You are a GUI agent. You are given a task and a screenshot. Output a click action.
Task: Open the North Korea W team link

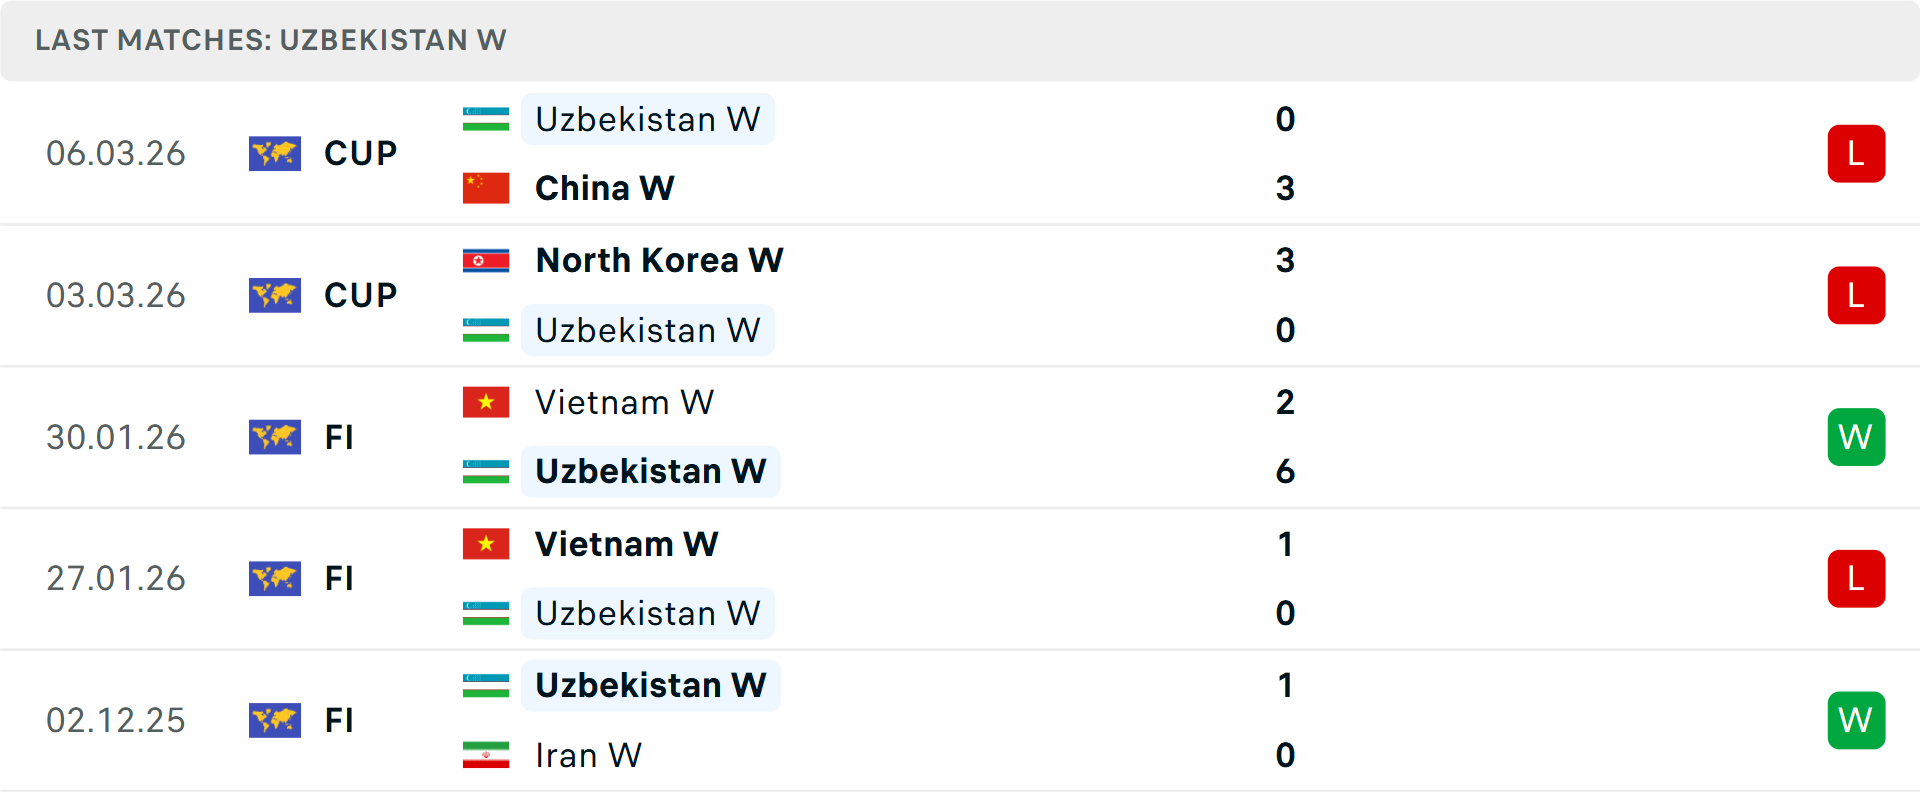click(x=659, y=261)
